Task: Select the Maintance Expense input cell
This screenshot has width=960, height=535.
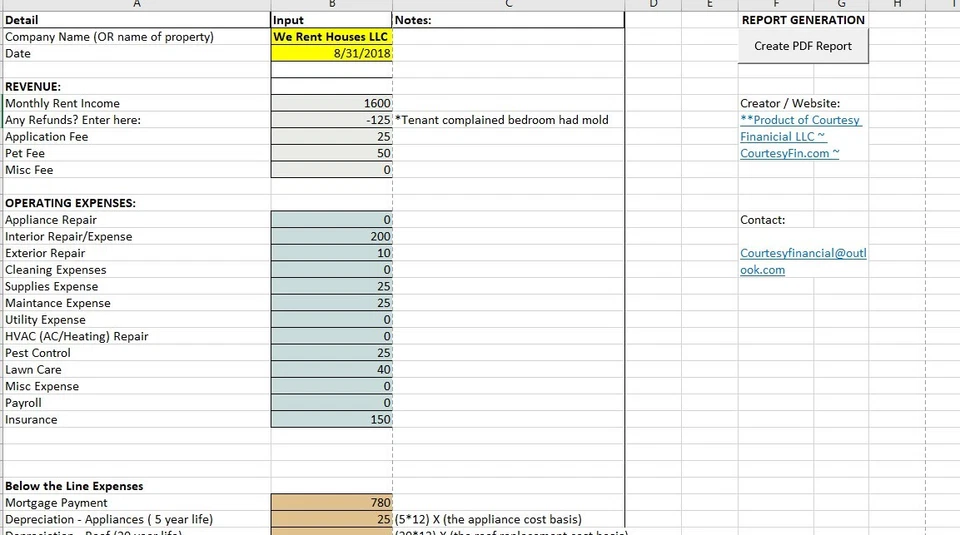Action: point(331,303)
